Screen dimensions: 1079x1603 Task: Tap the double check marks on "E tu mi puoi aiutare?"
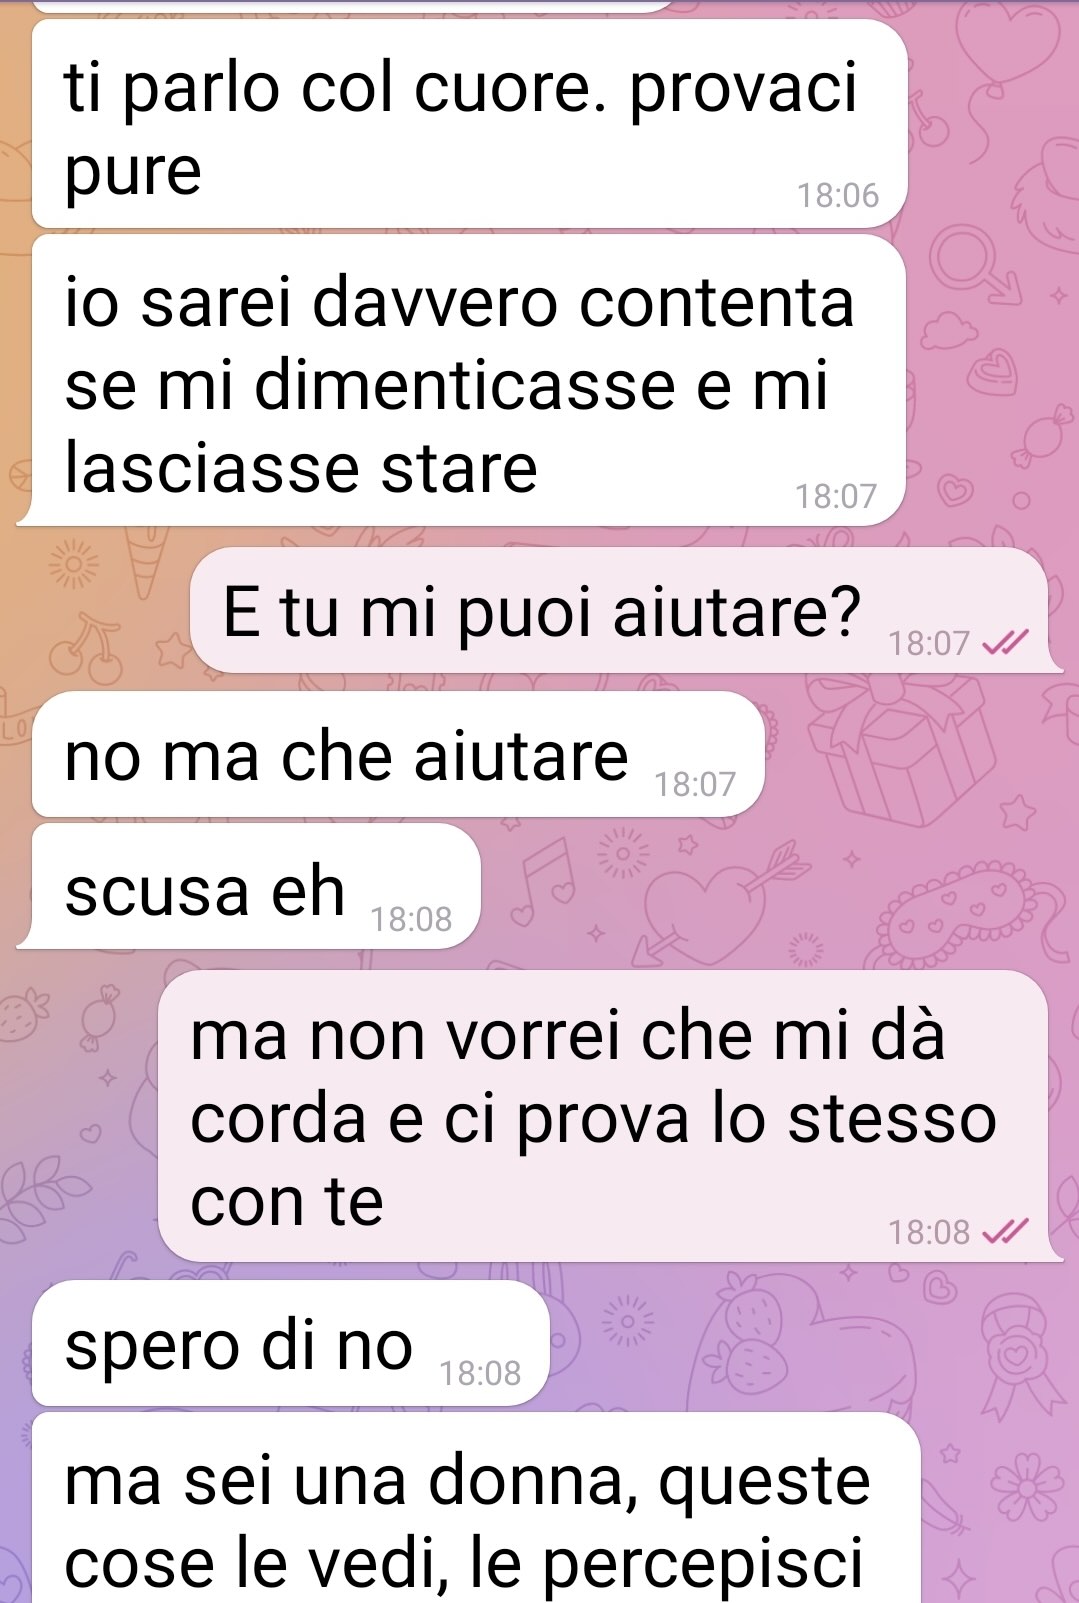coord(1005,643)
